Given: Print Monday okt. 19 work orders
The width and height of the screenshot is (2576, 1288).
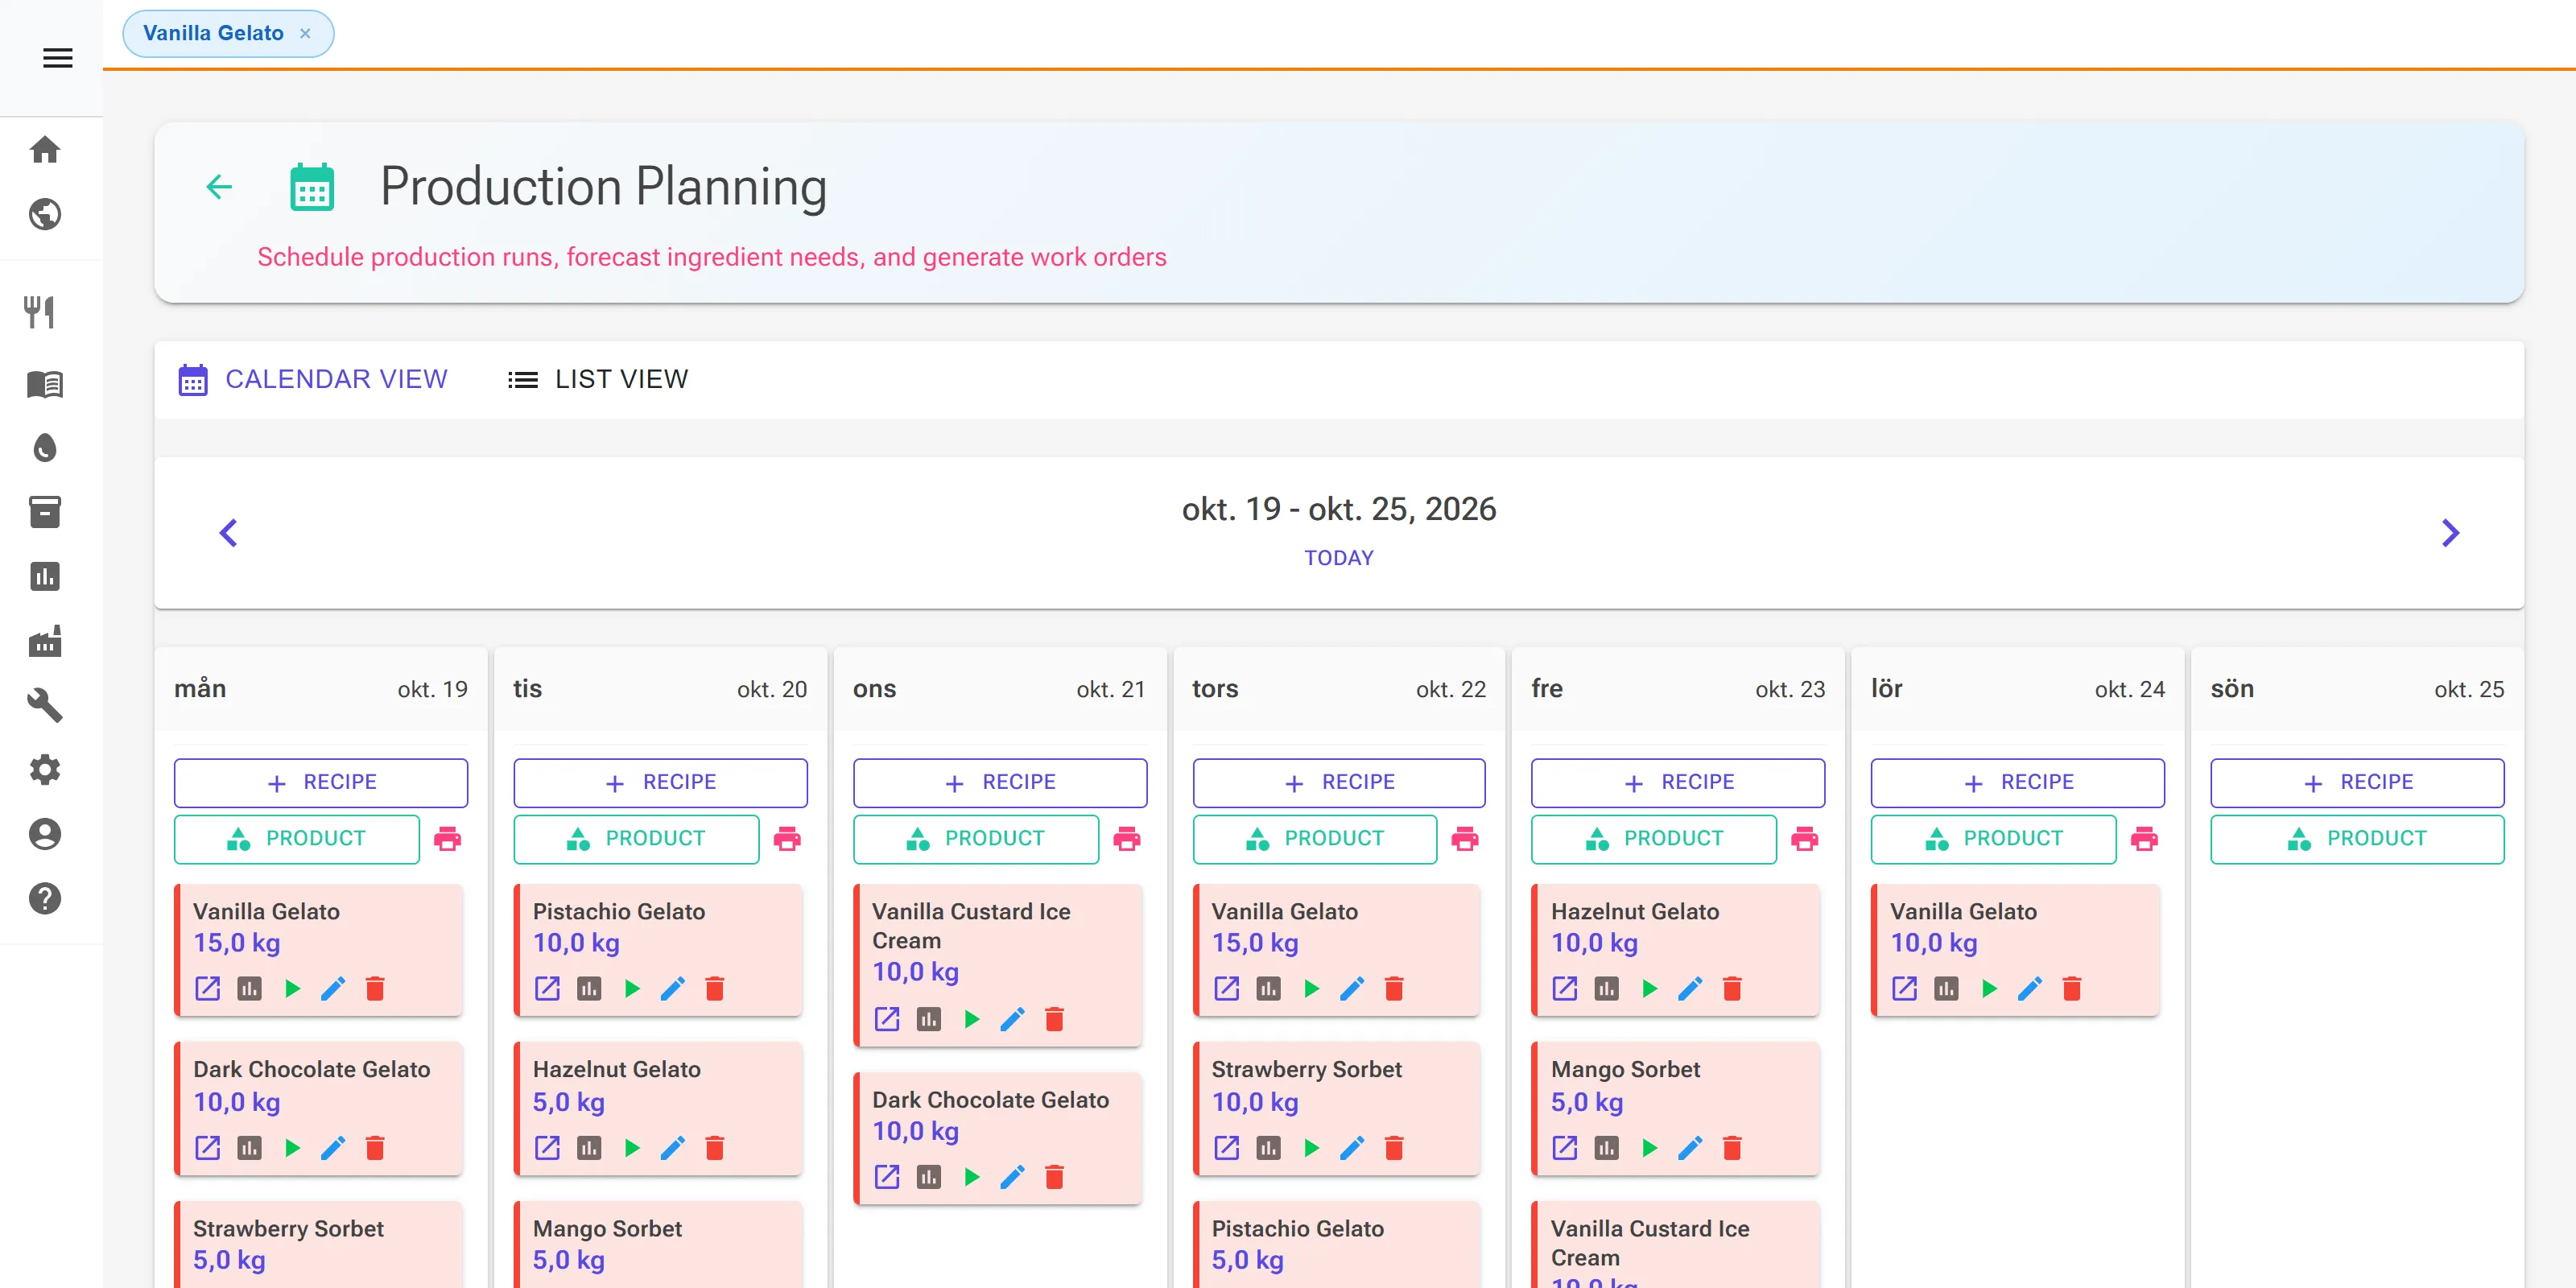Looking at the screenshot, I should pos(447,838).
